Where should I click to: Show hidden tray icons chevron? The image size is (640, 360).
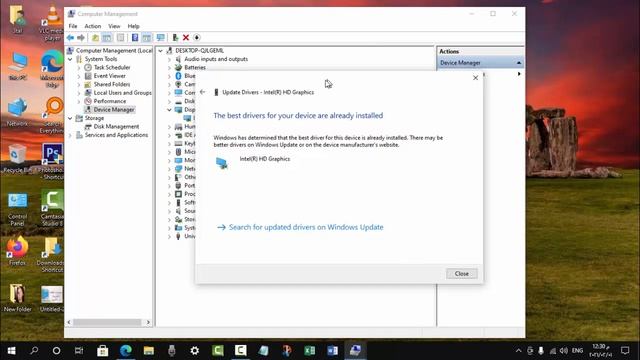pyautogui.click(x=518, y=351)
